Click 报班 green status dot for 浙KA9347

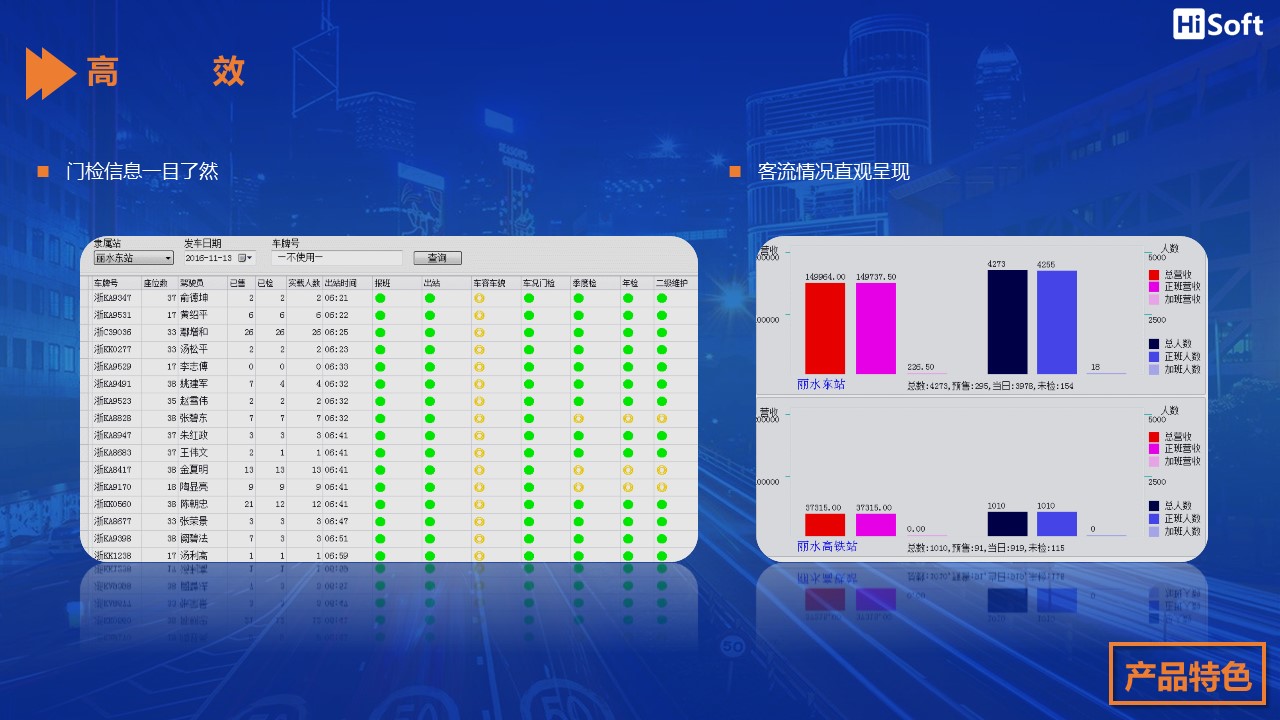click(x=380, y=298)
